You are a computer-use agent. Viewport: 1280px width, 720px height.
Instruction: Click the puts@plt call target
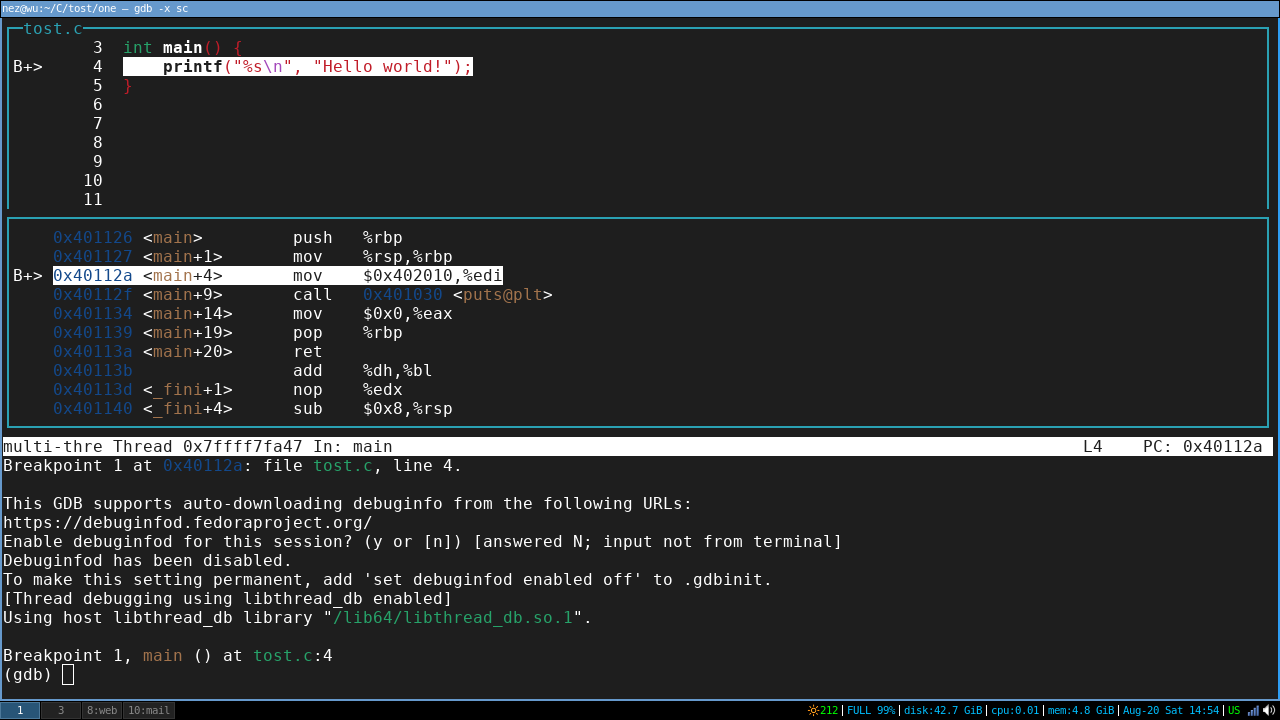point(503,295)
